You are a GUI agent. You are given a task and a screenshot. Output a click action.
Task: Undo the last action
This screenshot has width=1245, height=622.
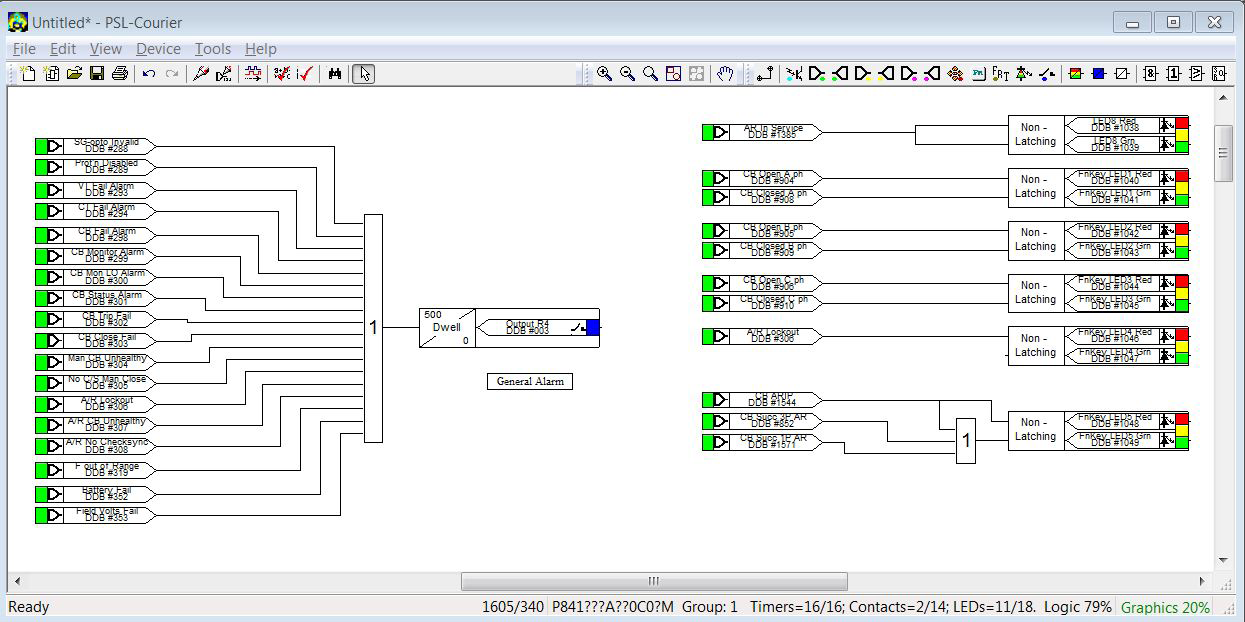(x=148, y=73)
